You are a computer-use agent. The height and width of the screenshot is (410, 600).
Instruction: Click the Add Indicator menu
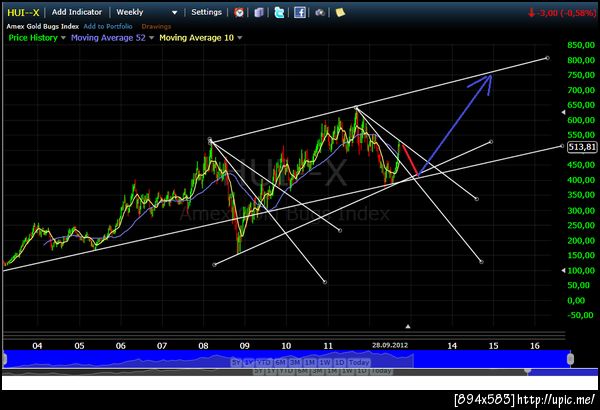click(77, 12)
